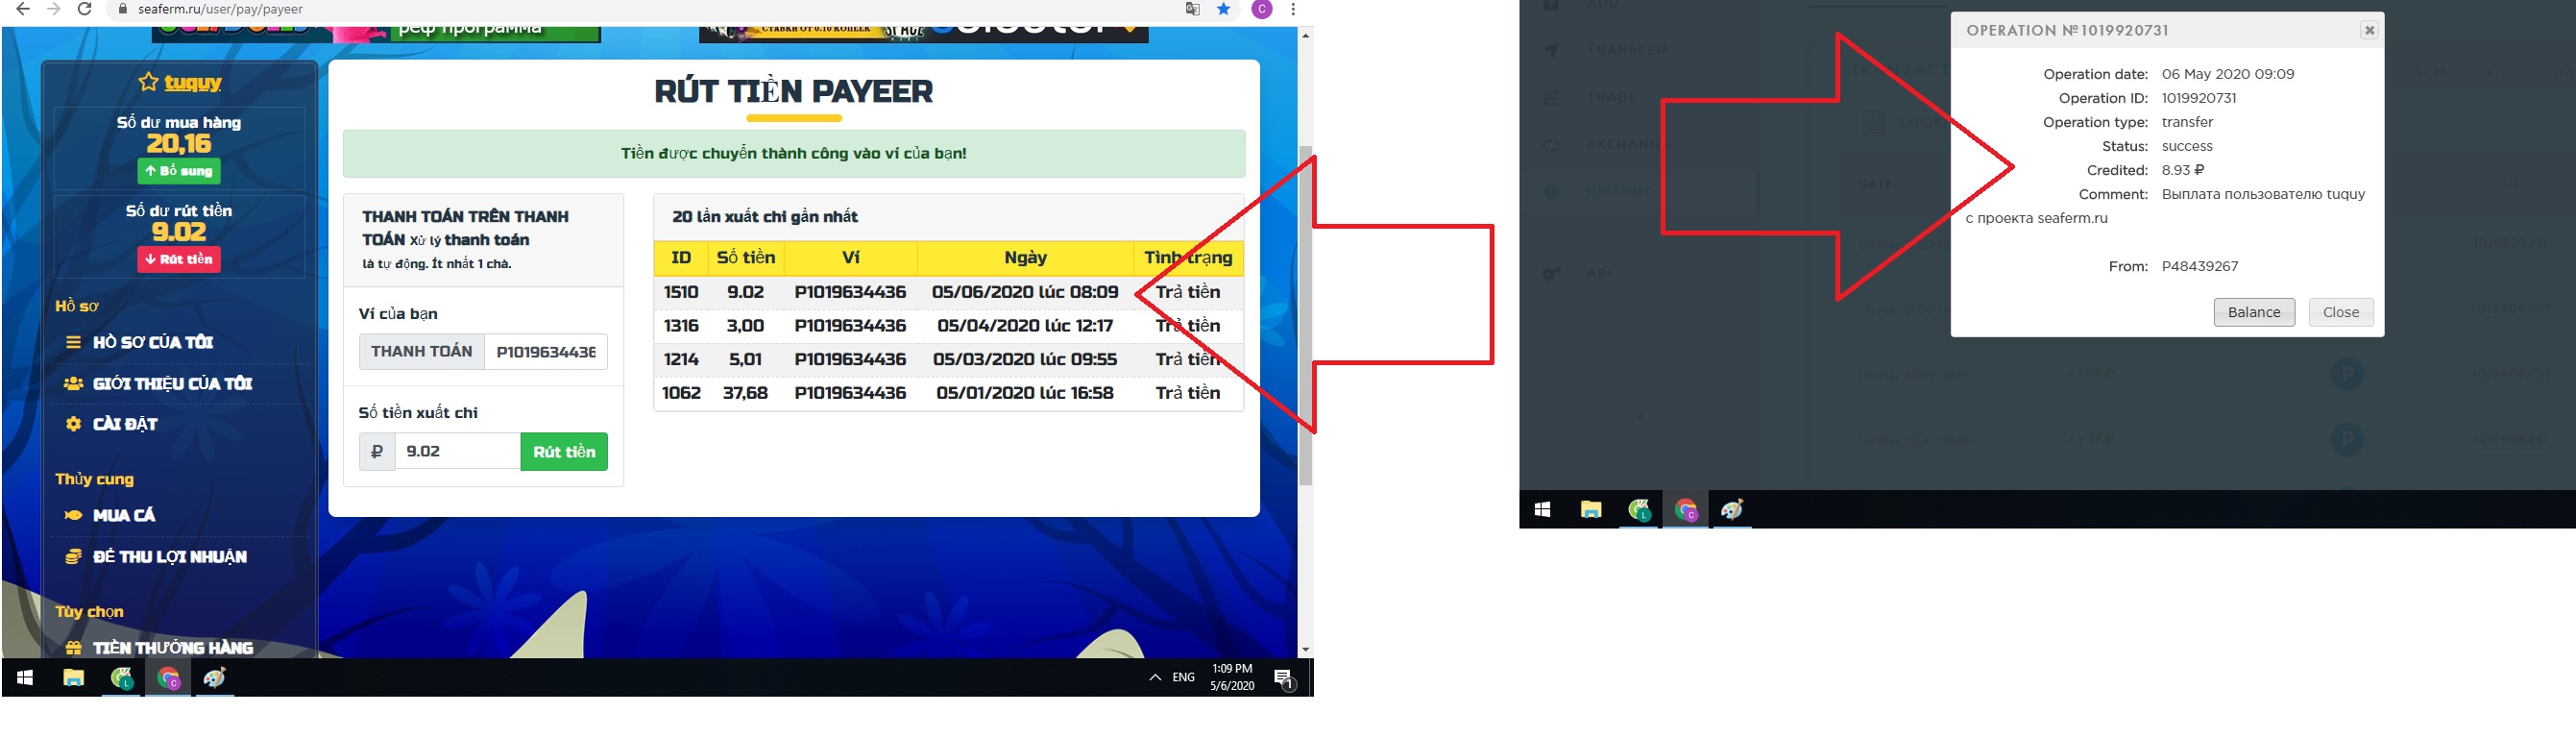Go back in the seaferm browser window
Image resolution: width=2576 pixels, height=738 pixels.
click(22, 9)
